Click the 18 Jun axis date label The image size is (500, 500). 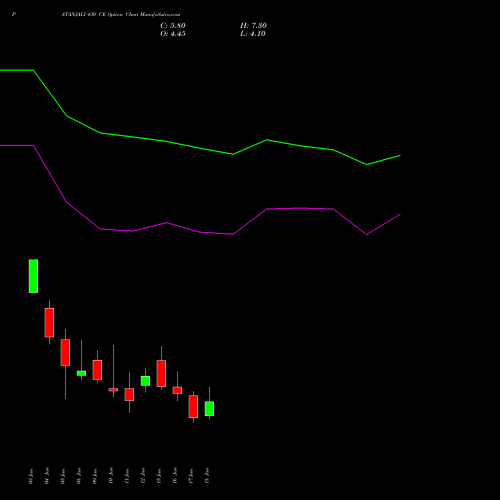click(x=207, y=476)
